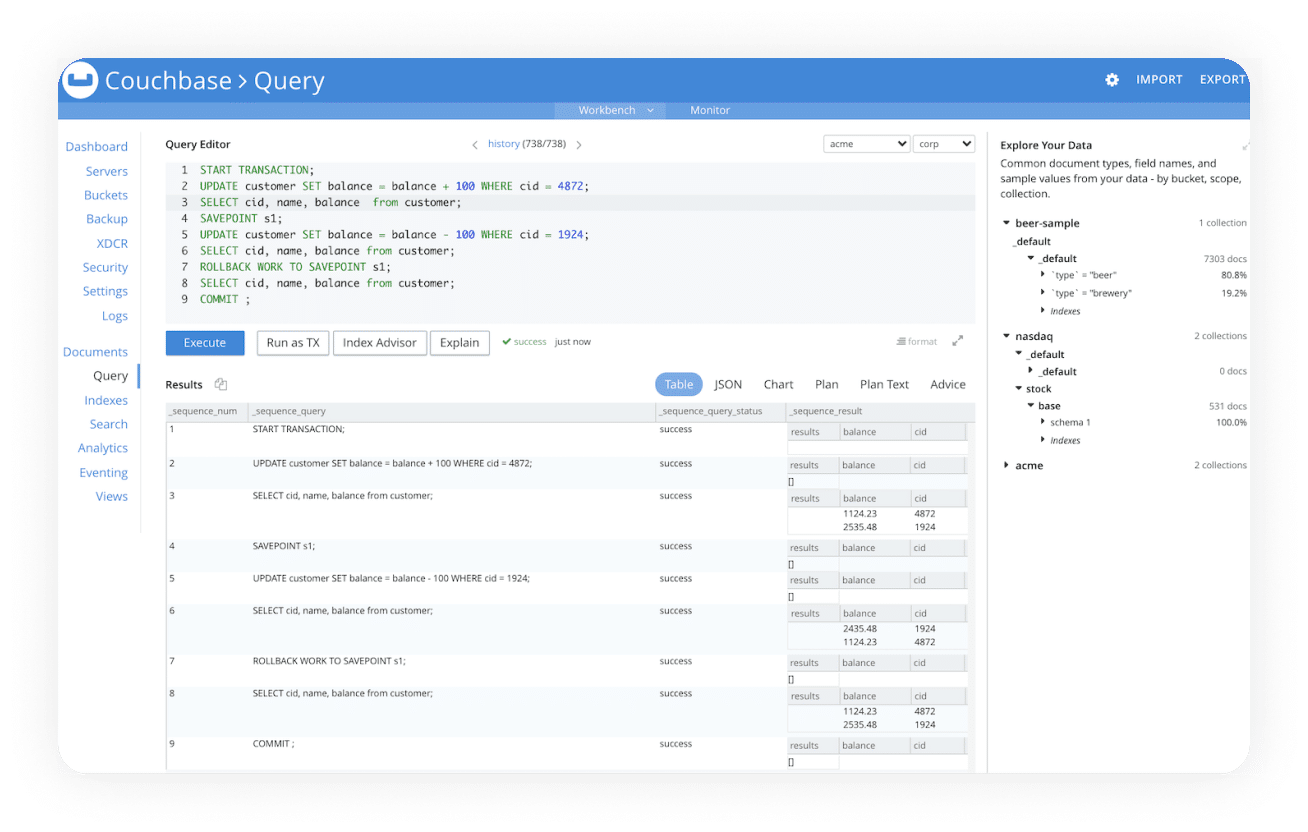Open the query context bucket dropdown showing acme
This screenshot has width=1308, height=832.
point(866,143)
